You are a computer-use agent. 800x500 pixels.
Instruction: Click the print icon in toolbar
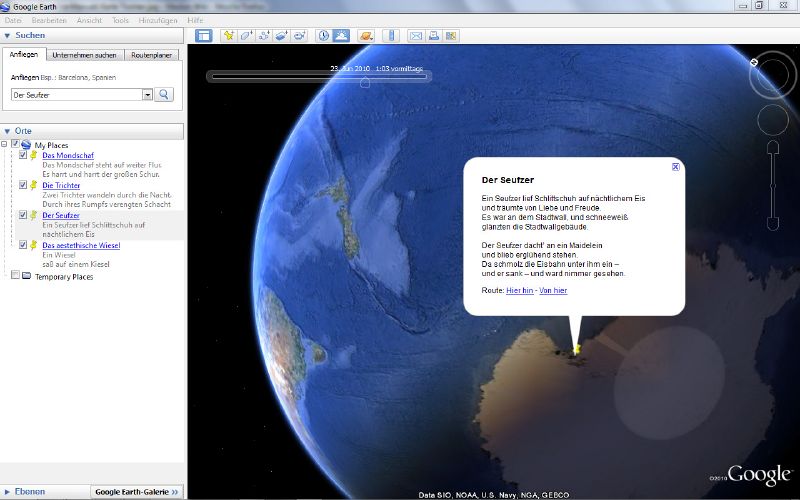[434, 36]
